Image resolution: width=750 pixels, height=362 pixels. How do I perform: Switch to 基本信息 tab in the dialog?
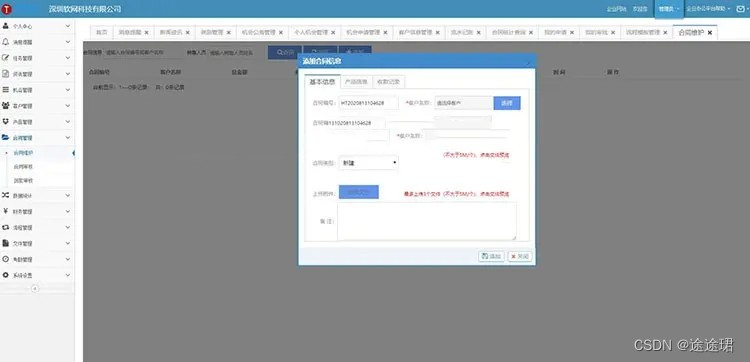pos(322,82)
